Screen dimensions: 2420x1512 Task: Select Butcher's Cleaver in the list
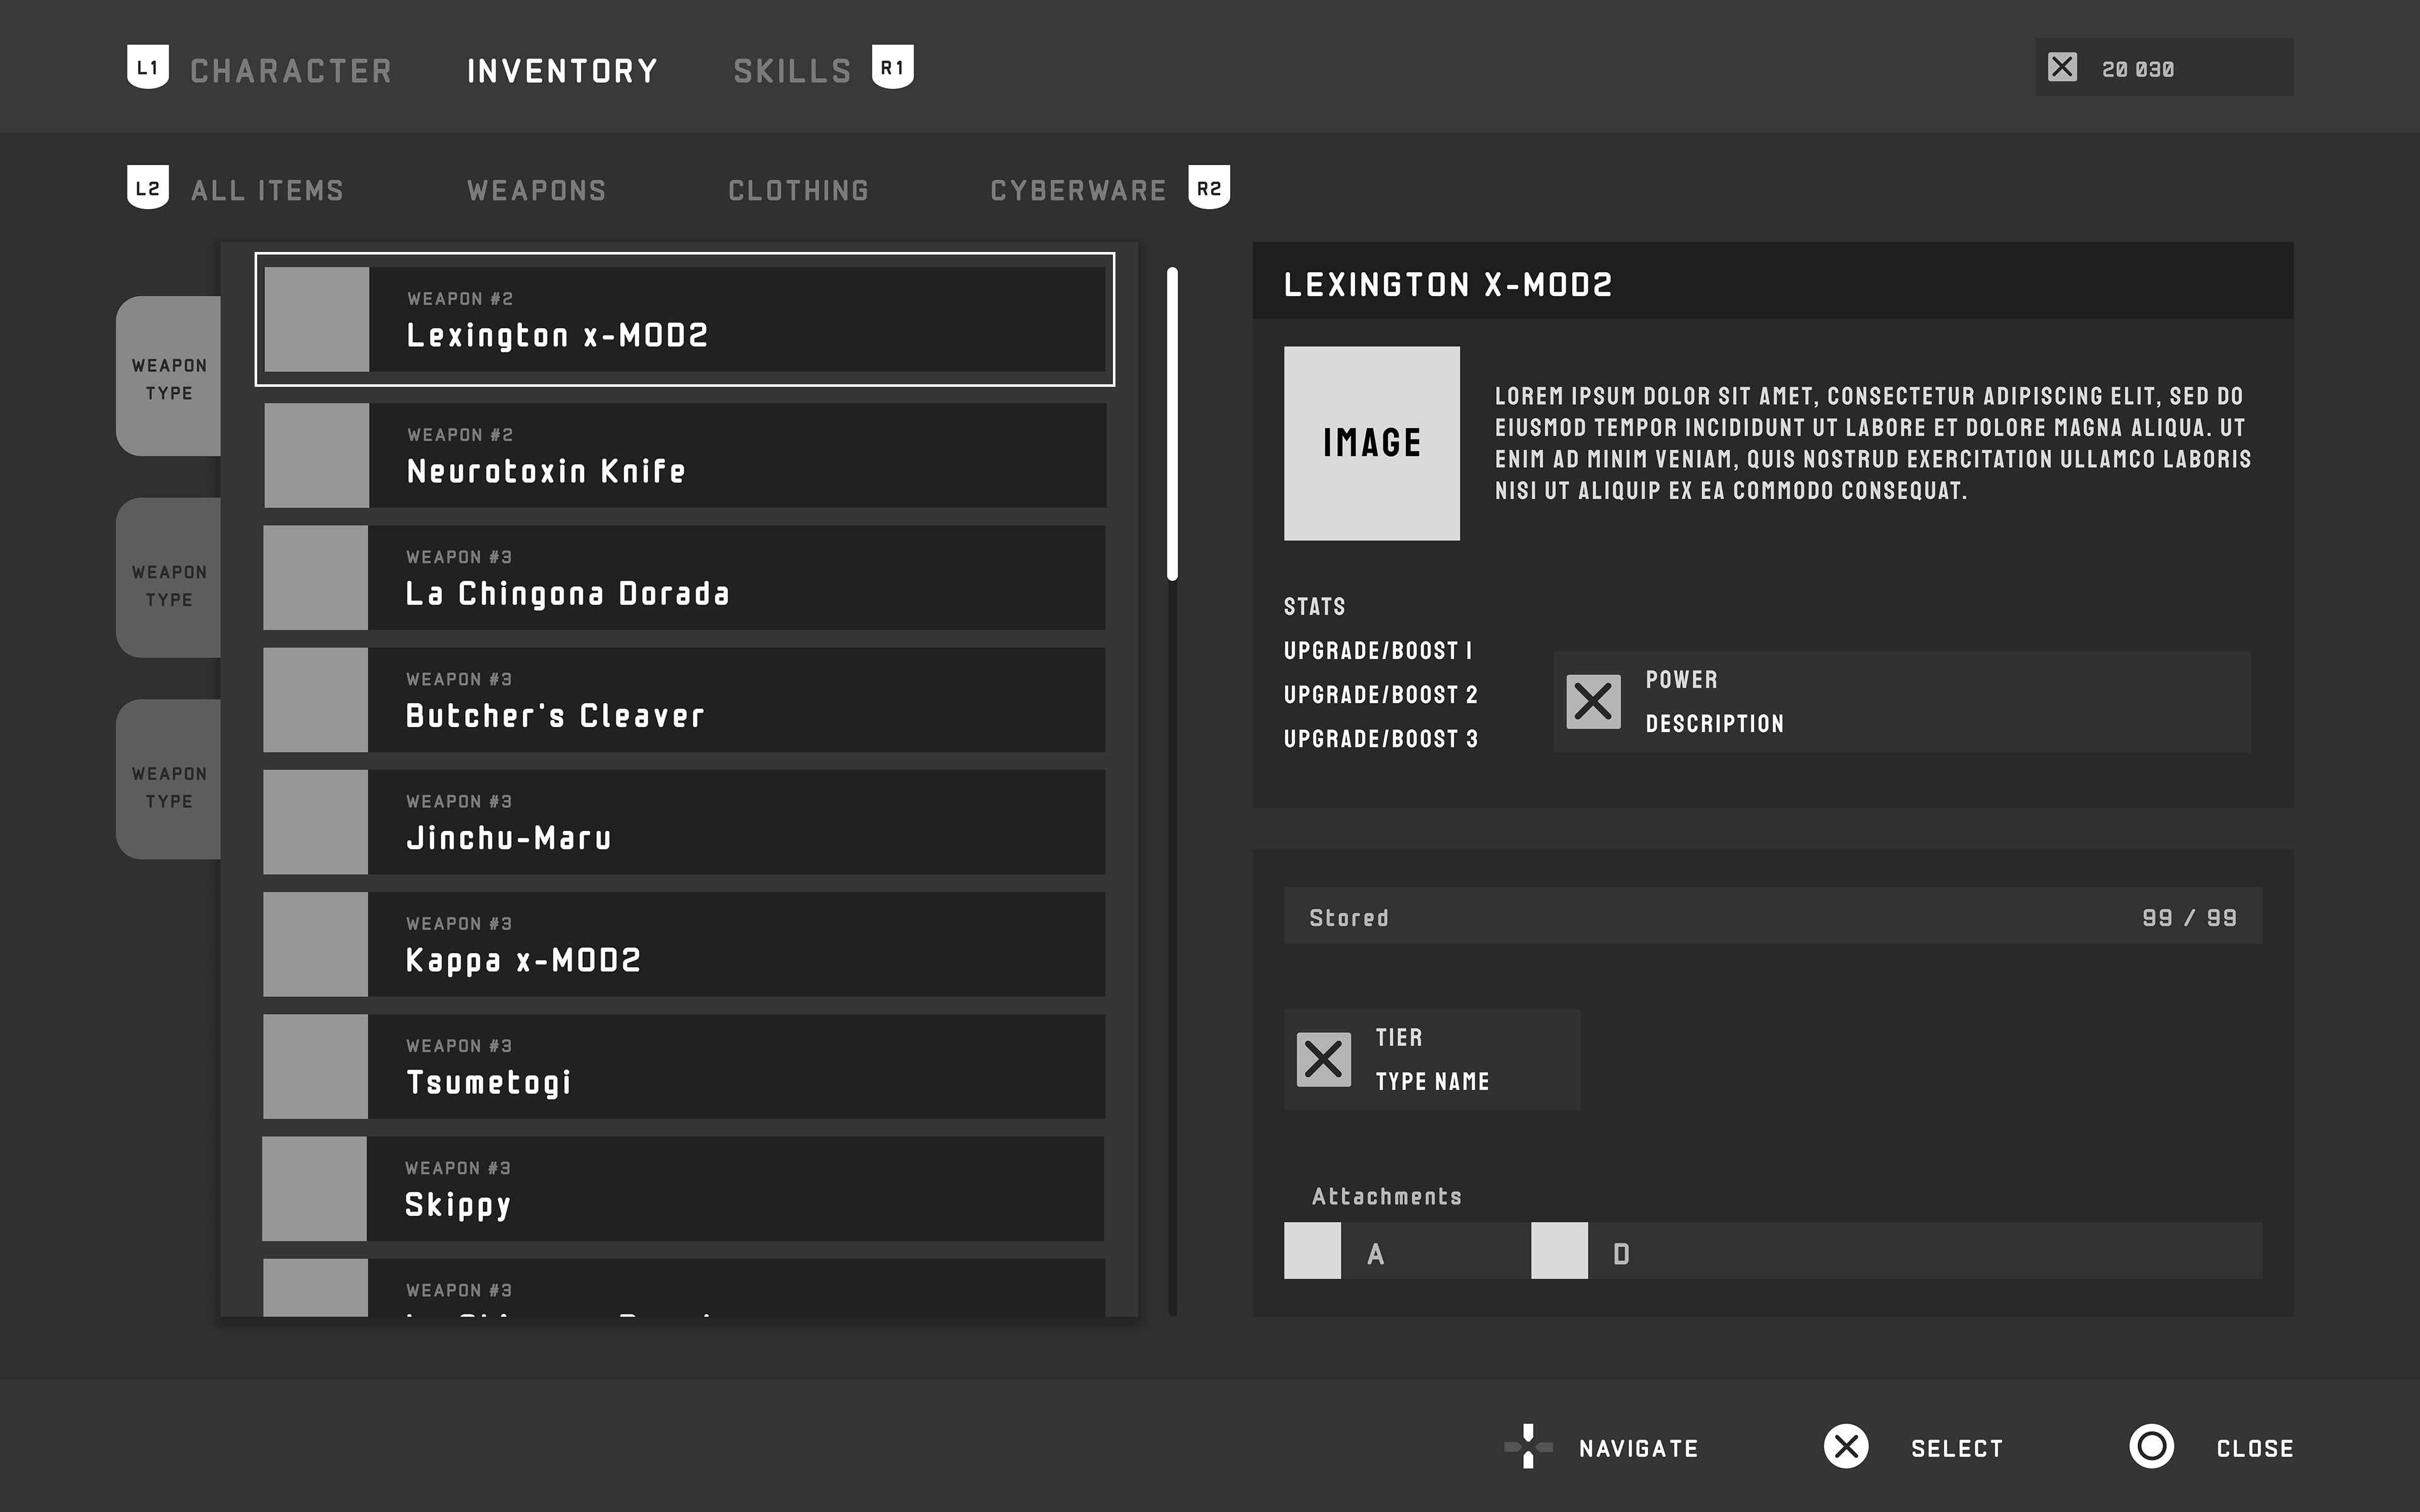[x=685, y=700]
